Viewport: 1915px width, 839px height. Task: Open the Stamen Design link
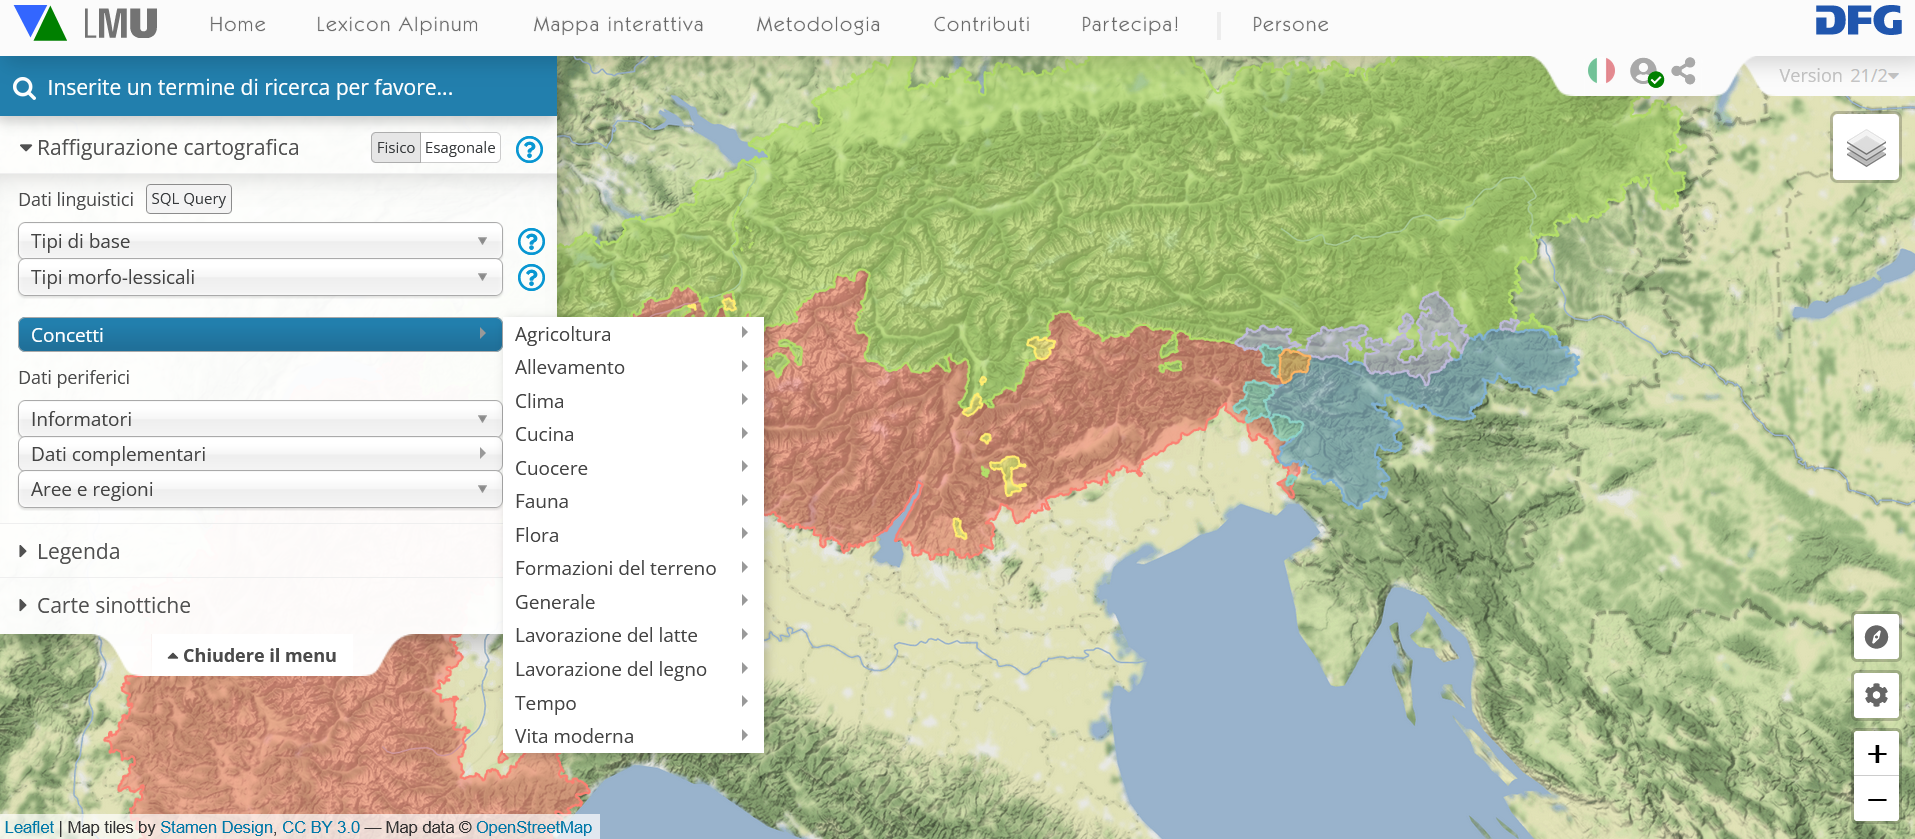(x=216, y=827)
